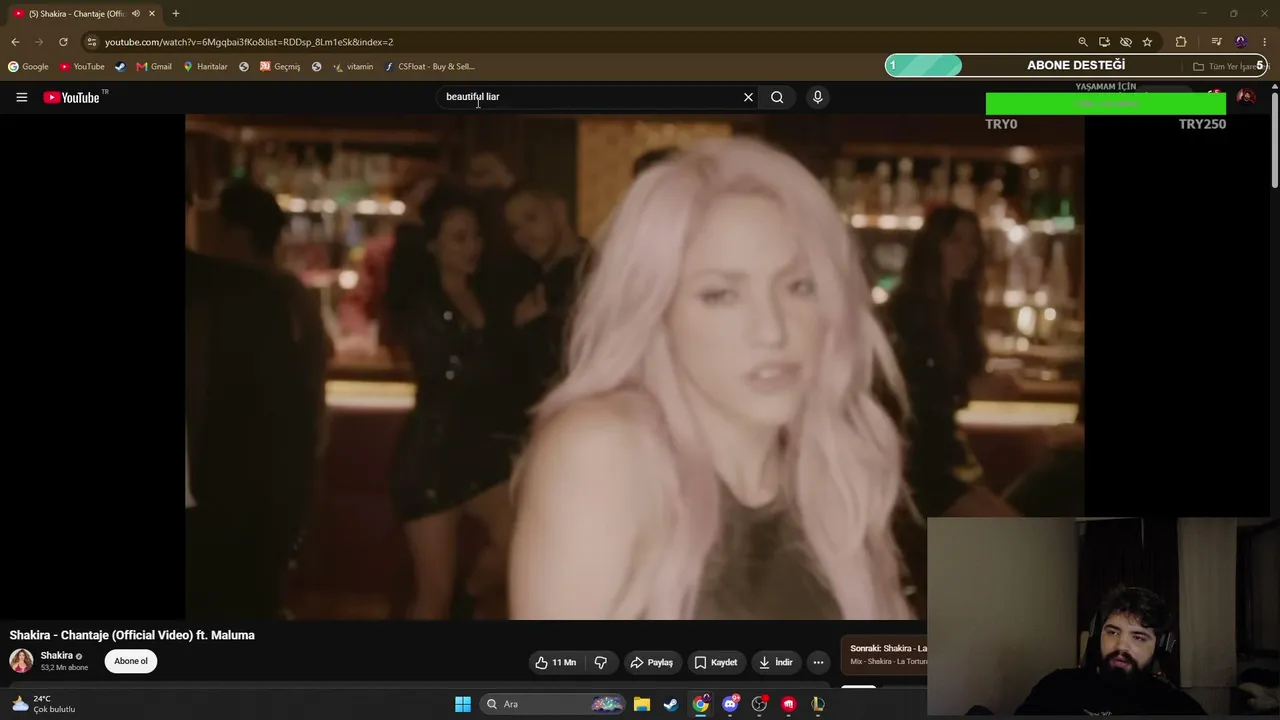Image resolution: width=1280 pixels, height=720 pixels.
Task: Save the video with Kaydet
Action: [716, 662]
